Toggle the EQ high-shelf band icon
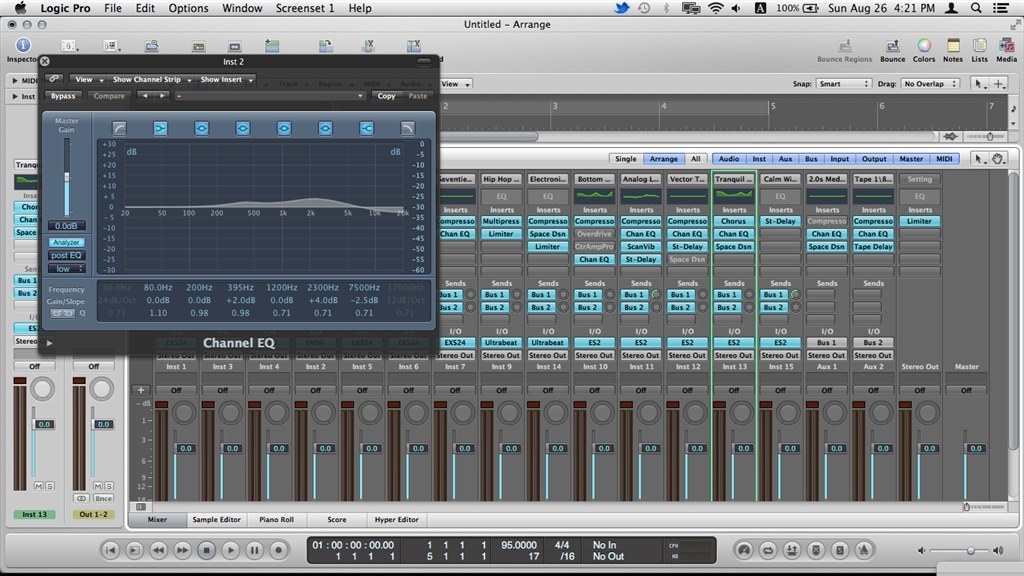The width and height of the screenshot is (1024, 576). (366, 128)
